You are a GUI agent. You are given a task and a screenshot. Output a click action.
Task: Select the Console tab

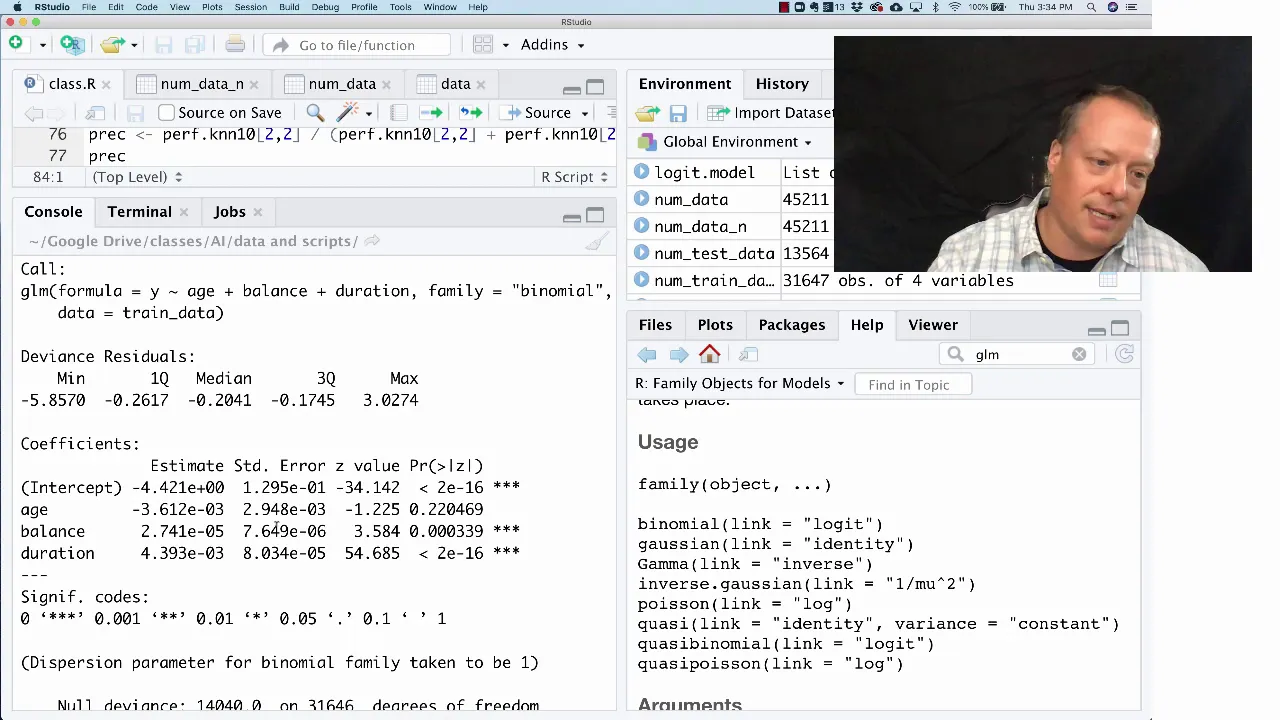point(53,212)
